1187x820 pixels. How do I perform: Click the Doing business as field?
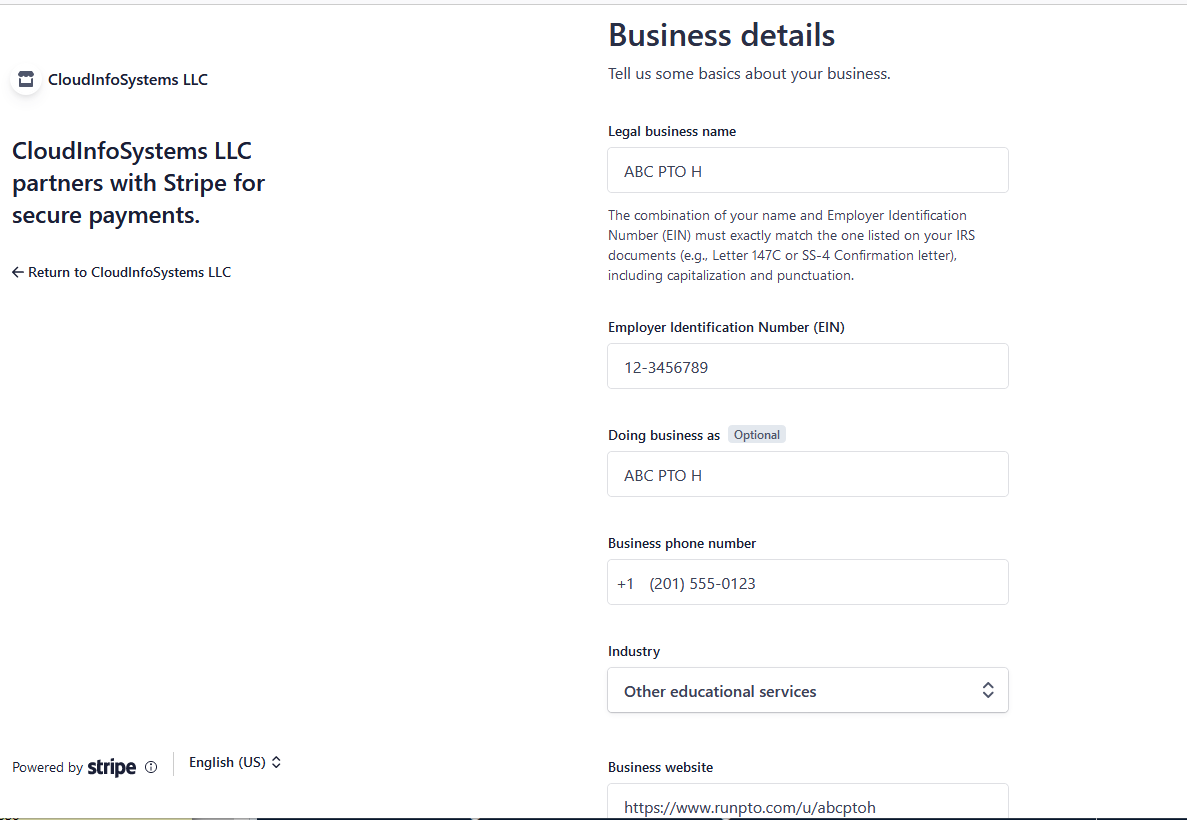(x=808, y=474)
